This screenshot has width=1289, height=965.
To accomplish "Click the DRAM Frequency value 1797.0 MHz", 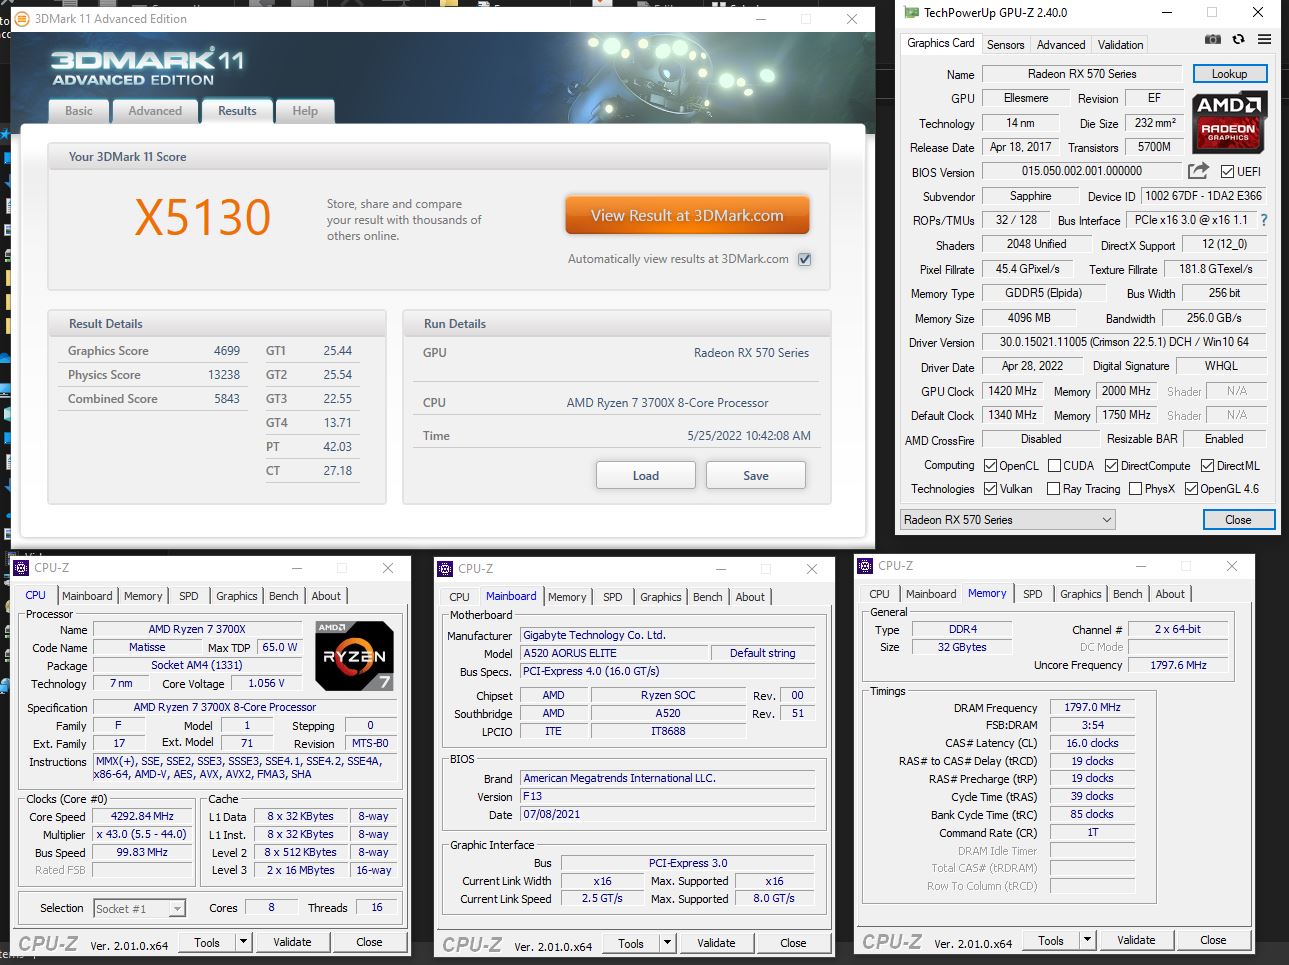I will point(1093,708).
